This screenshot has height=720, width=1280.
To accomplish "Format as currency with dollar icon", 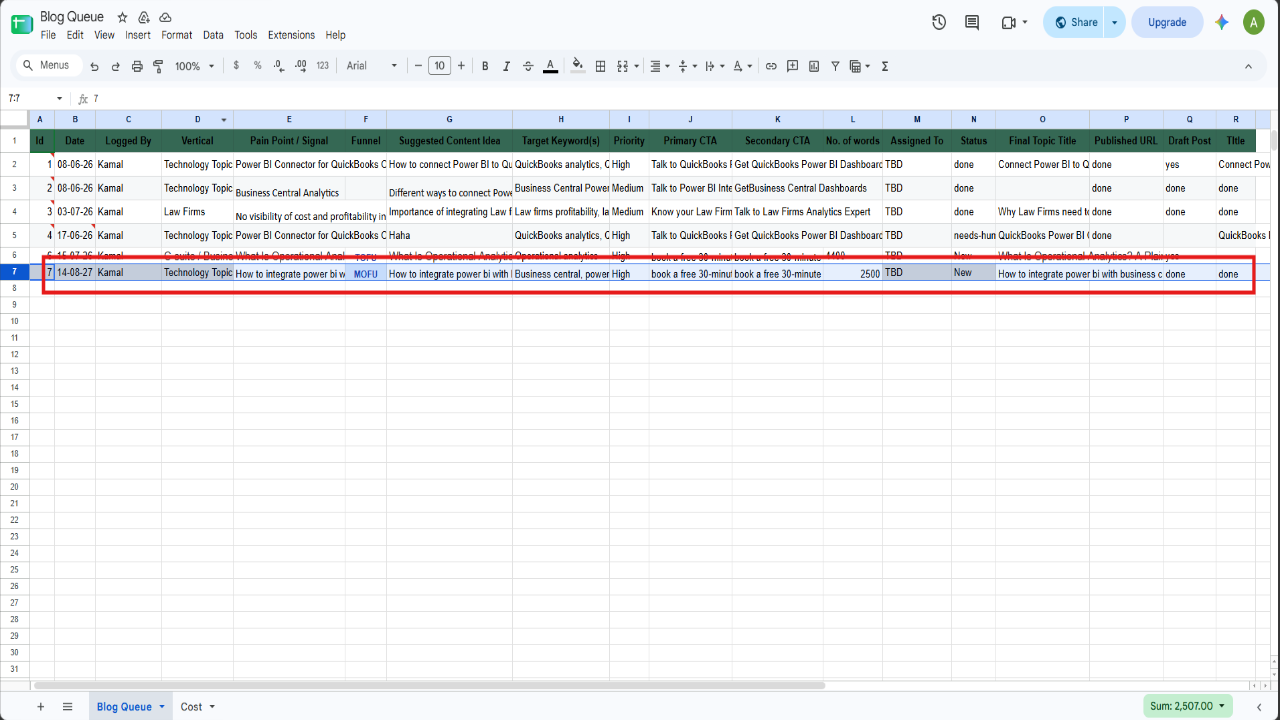I will coord(236,66).
